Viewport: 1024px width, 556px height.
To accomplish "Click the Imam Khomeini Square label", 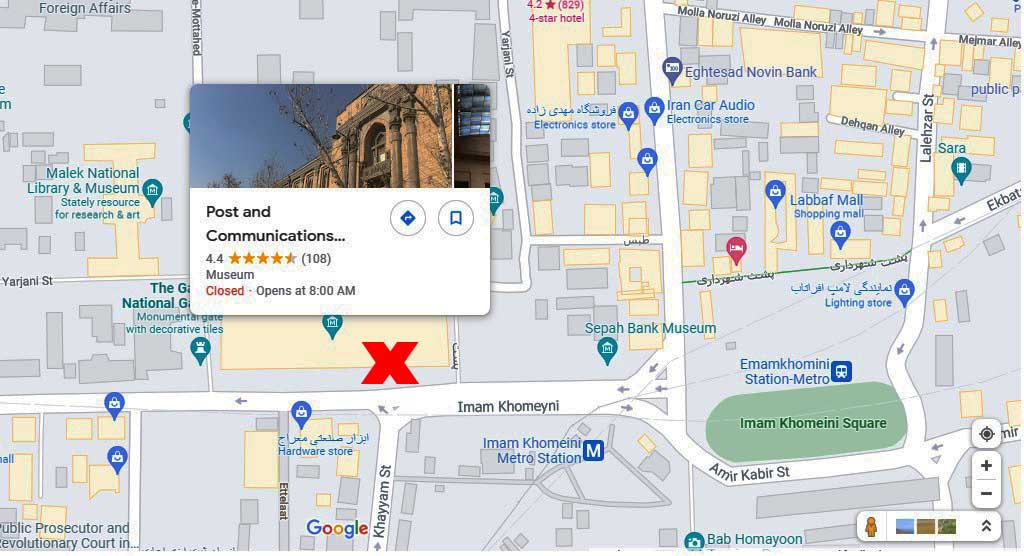I will coord(813,423).
